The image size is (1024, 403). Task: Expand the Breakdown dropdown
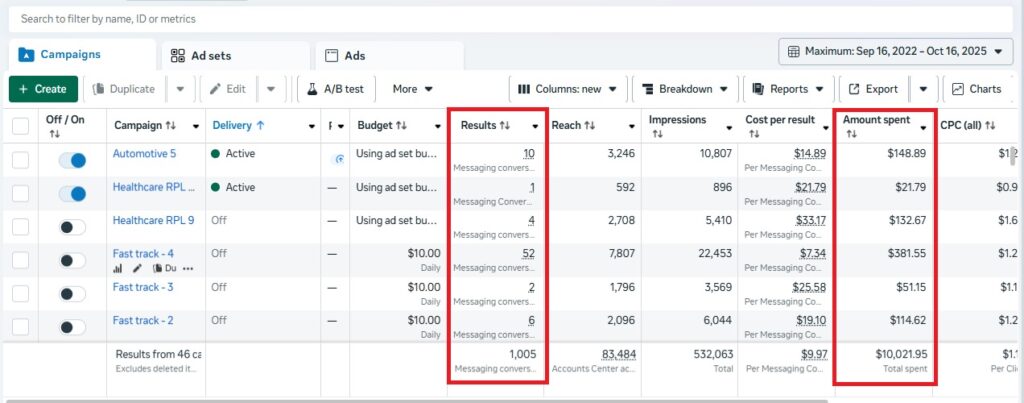pos(685,89)
